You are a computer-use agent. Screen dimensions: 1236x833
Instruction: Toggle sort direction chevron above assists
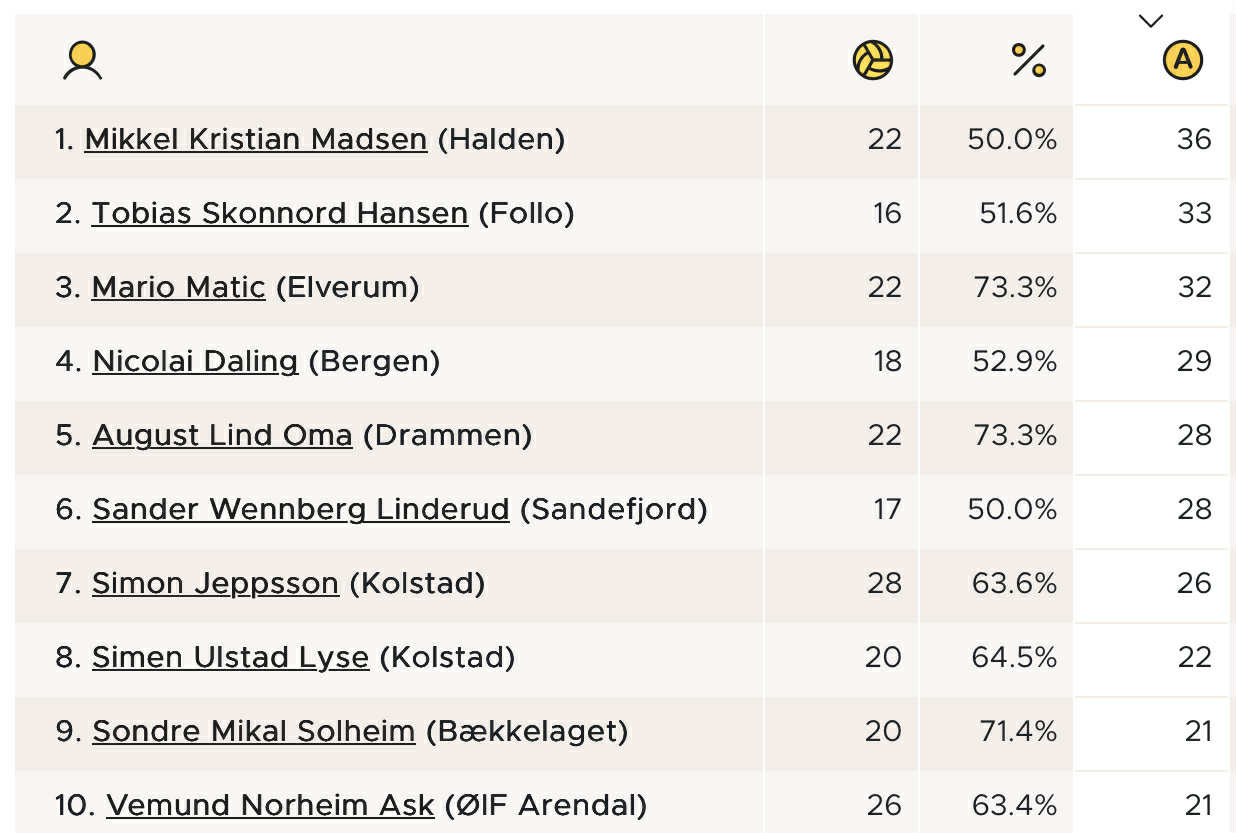[1151, 21]
